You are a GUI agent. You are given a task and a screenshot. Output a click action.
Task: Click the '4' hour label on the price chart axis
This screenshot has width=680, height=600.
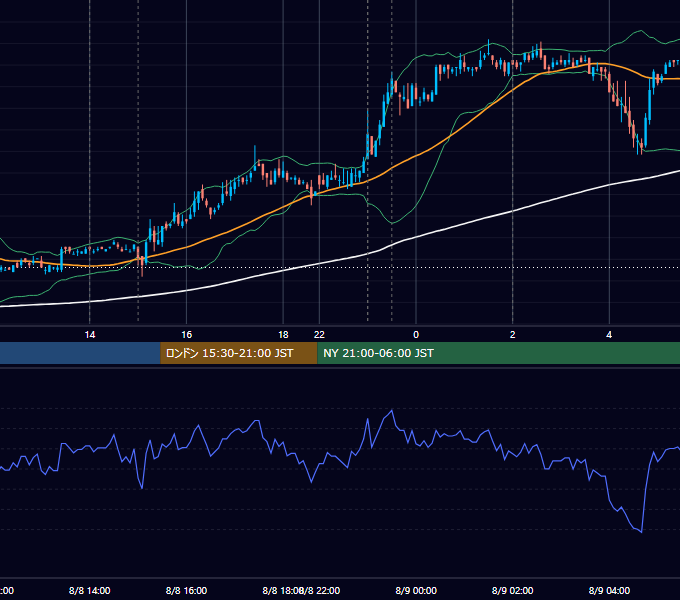[x=609, y=335]
